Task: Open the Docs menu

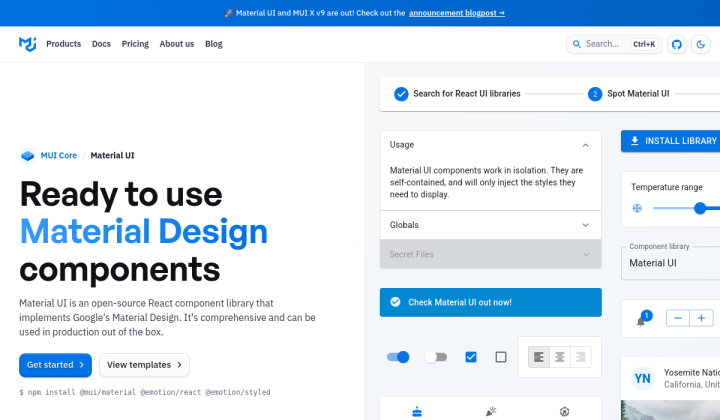Action: point(101,44)
